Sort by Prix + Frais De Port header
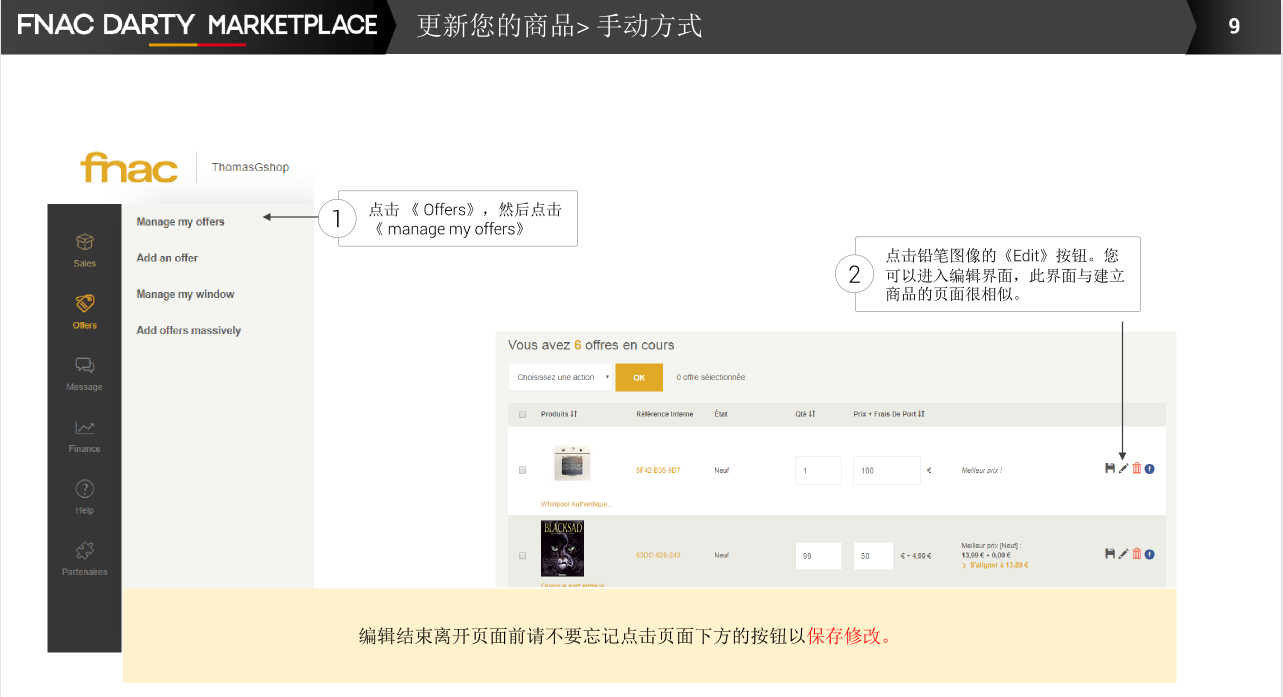 tap(889, 413)
